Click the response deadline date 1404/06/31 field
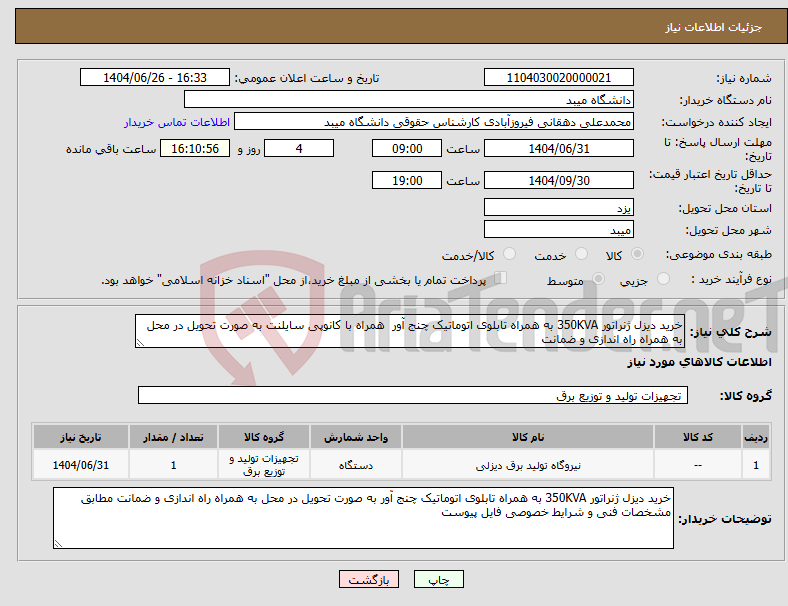The width and height of the screenshot is (788, 606). (x=558, y=148)
